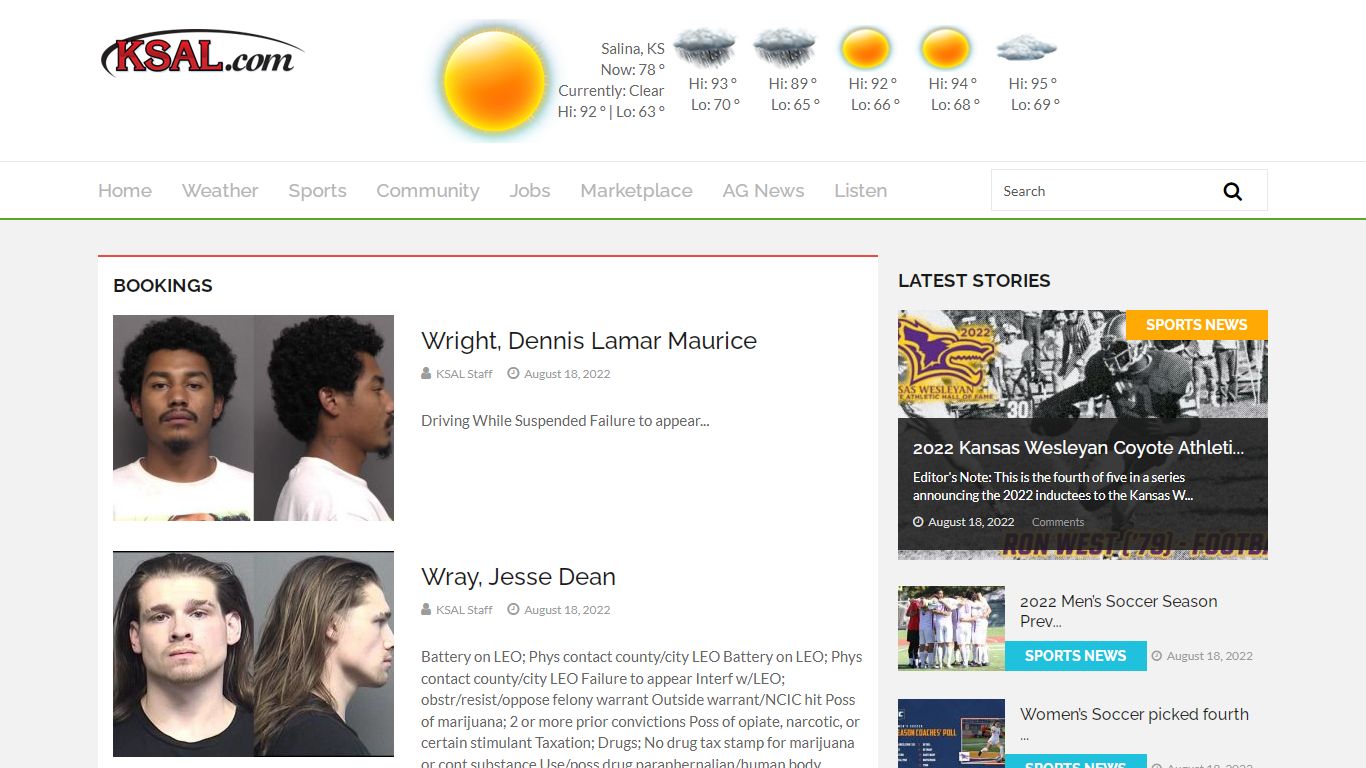Click the 'Lo: 70°' forecast text
Screen dimensions: 1366x768
(x=716, y=105)
